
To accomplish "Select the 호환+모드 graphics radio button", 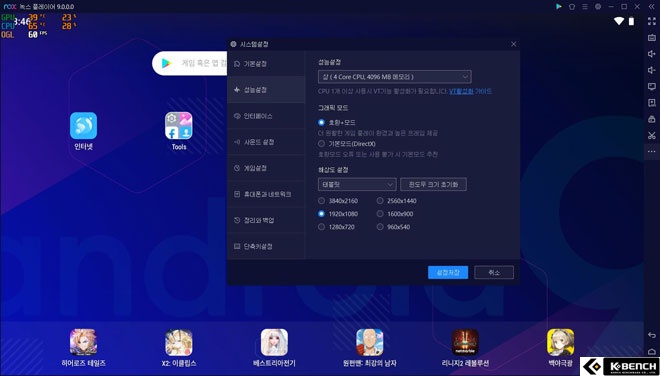I will 322,123.
